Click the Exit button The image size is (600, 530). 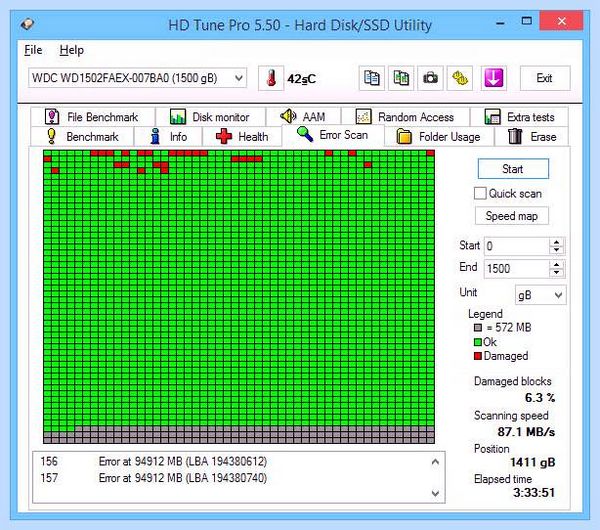click(545, 78)
